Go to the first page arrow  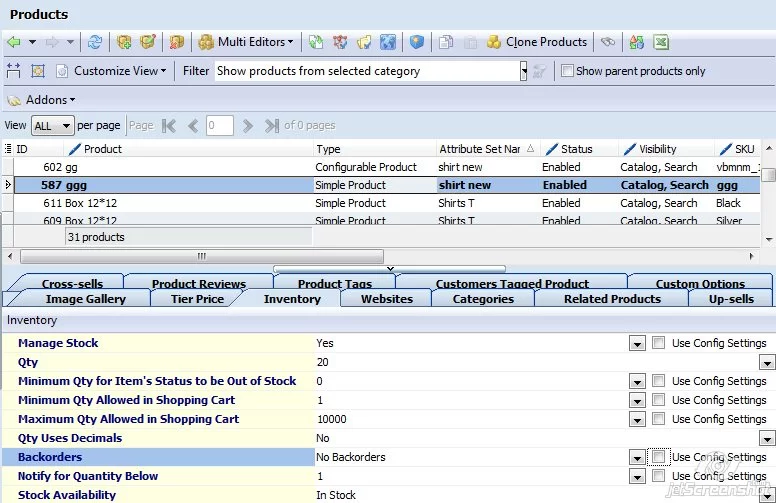point(169,126)
